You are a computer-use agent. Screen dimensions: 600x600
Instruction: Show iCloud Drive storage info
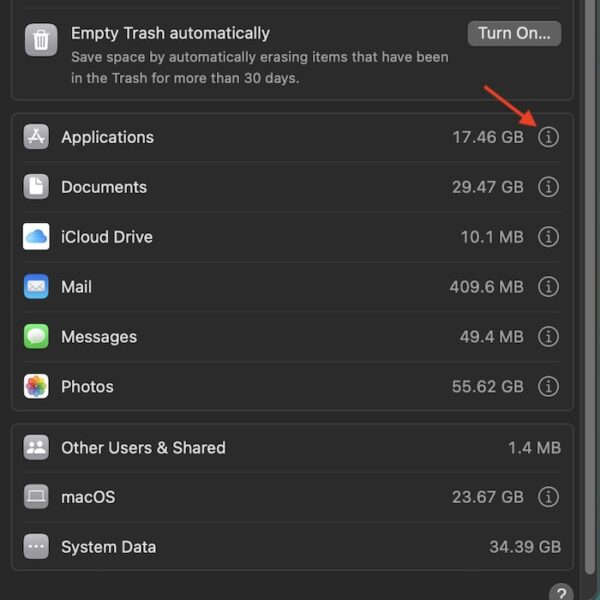click(548, 237)
